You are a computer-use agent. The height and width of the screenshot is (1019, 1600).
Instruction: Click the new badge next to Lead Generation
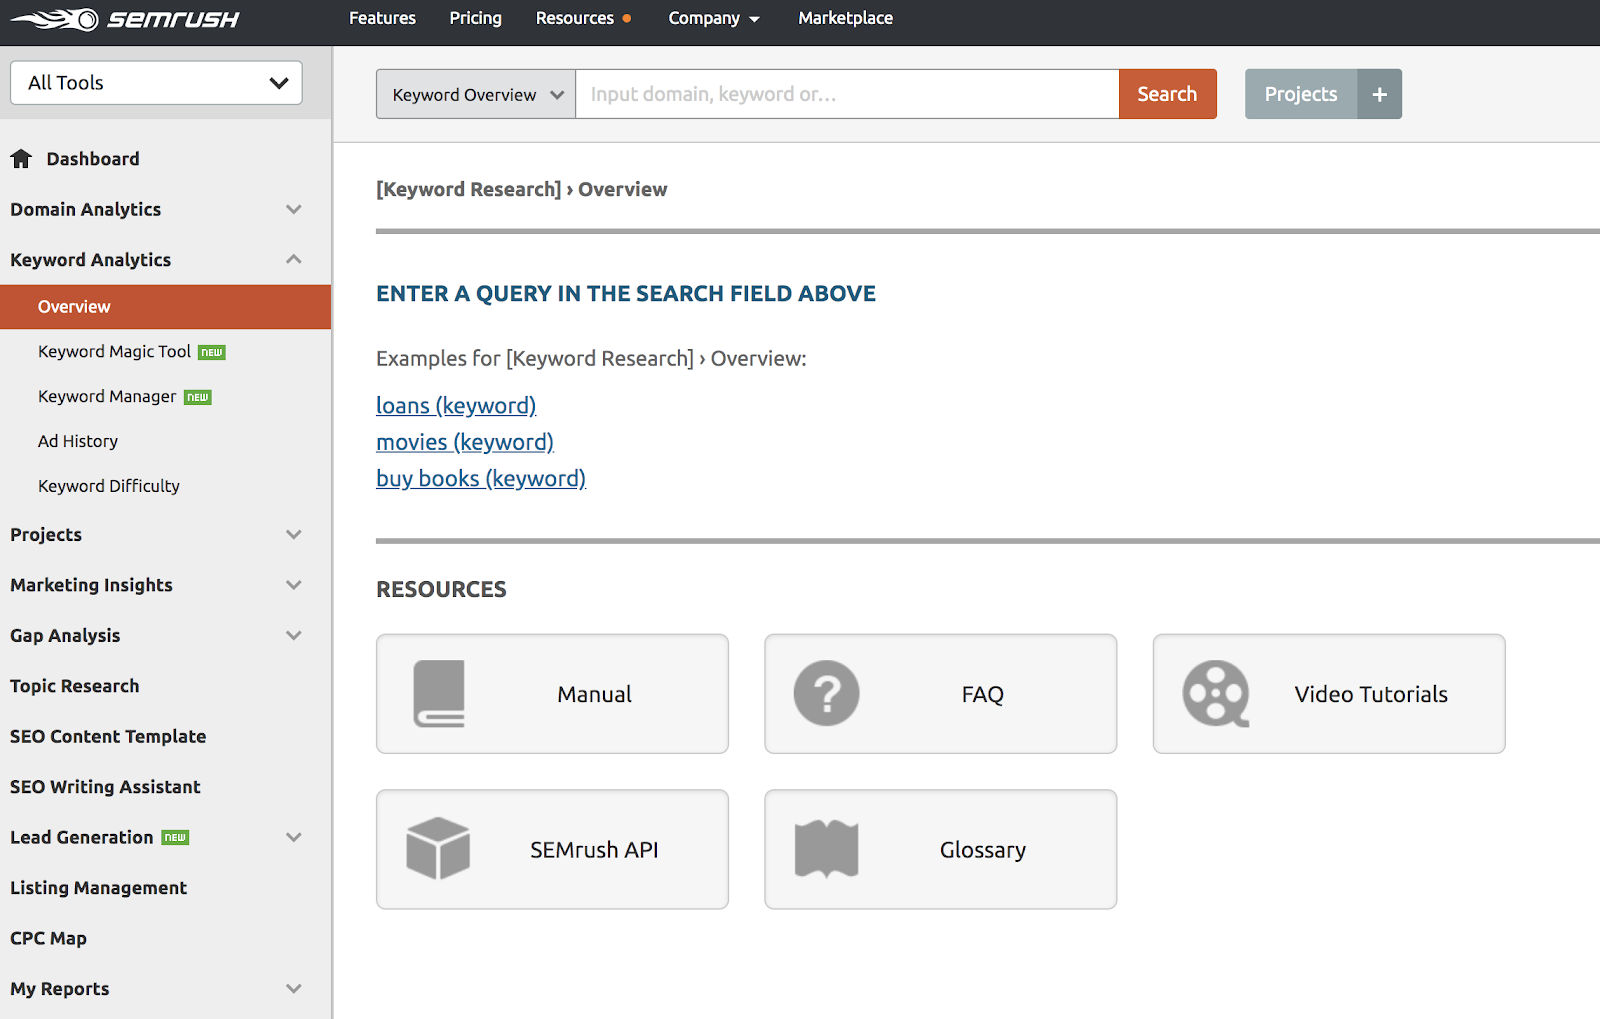(175, 838)
